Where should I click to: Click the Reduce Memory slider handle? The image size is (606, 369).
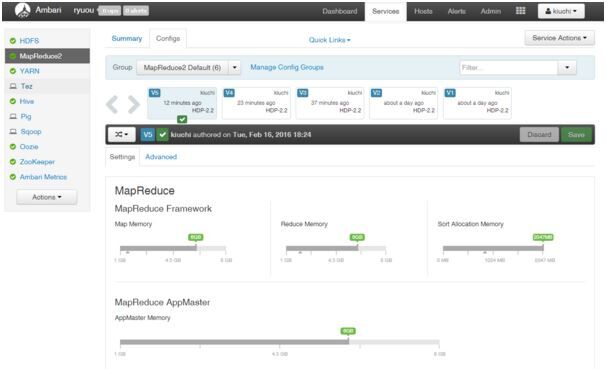tap(358, 248)
